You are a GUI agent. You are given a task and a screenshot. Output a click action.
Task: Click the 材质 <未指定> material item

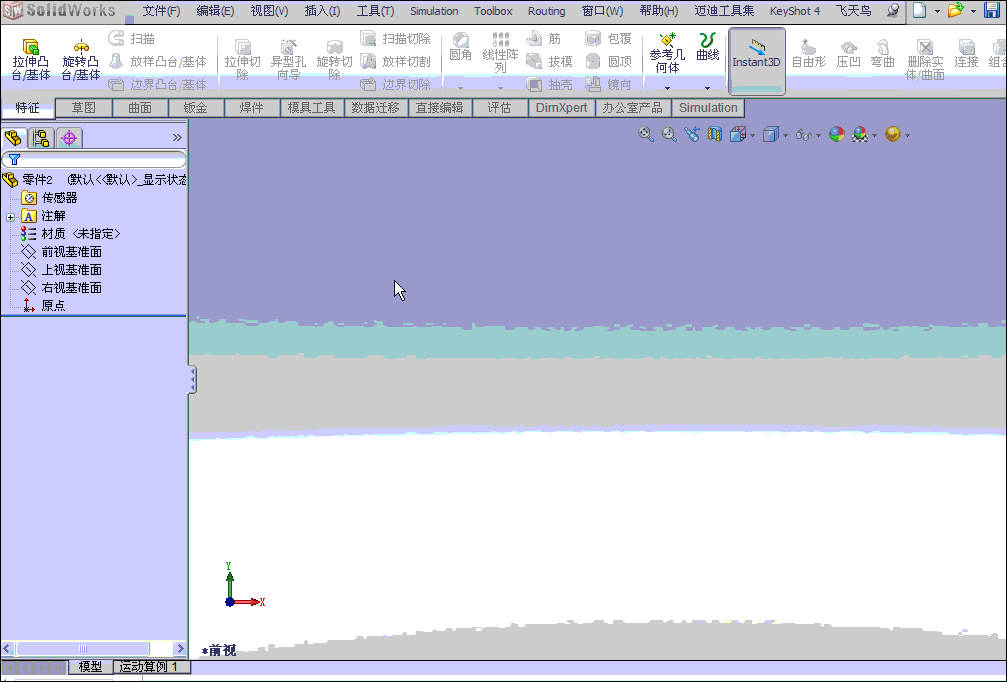(71, 234)
